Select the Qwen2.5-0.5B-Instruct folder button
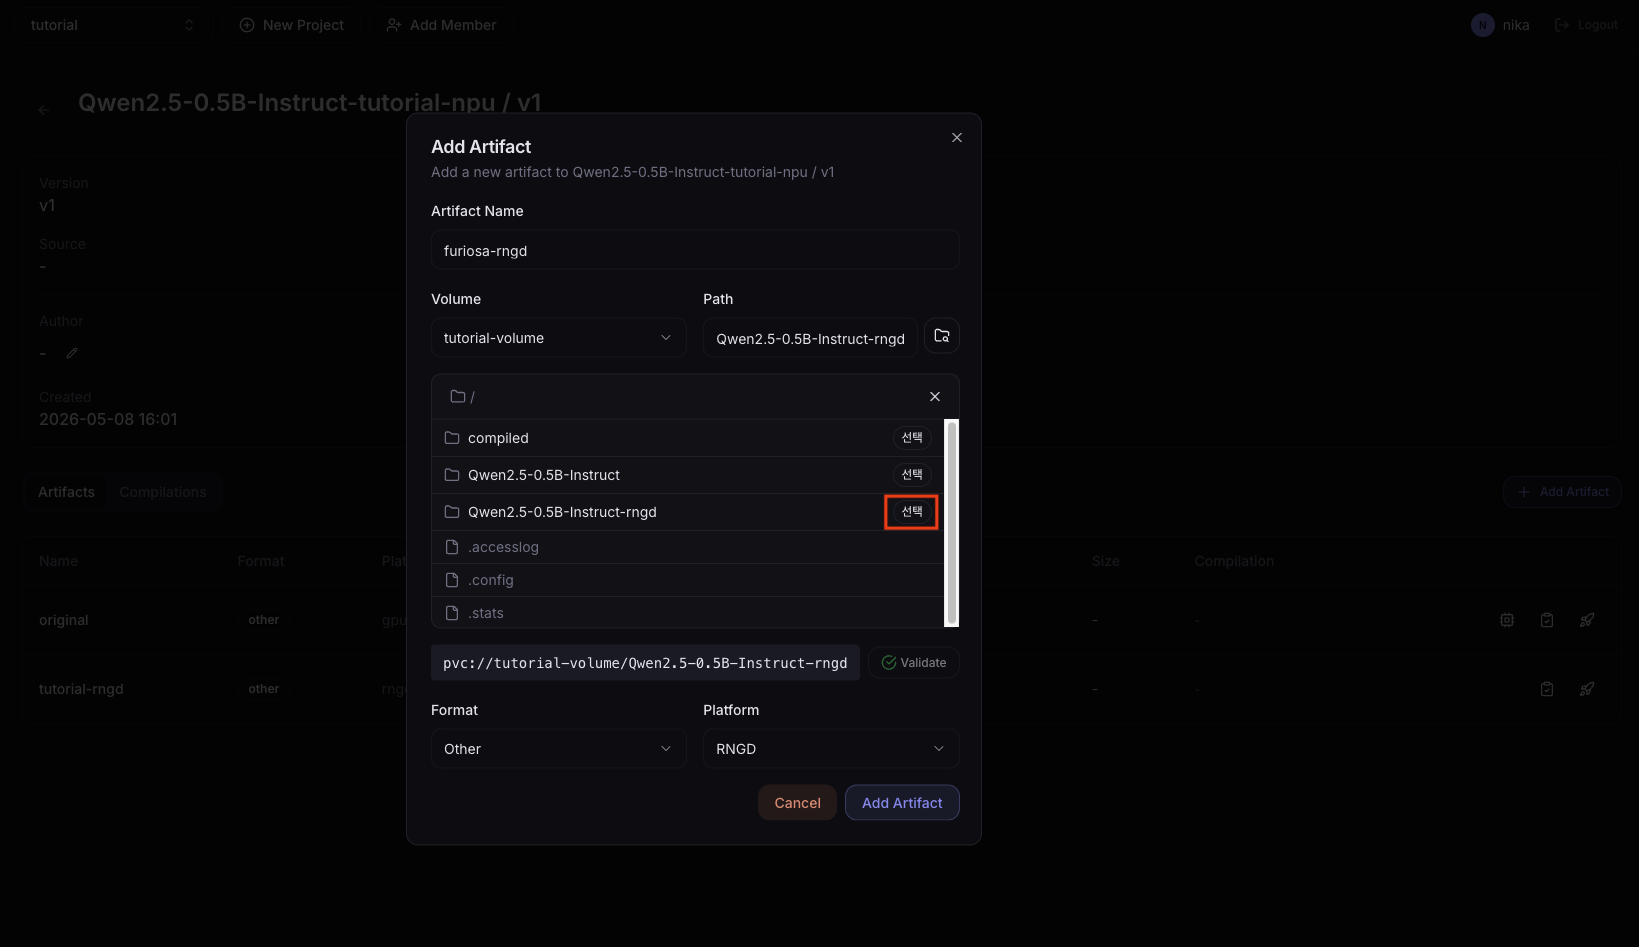Image resolution: width=1639 pixels, height=947 pixels. pos(912,475)
